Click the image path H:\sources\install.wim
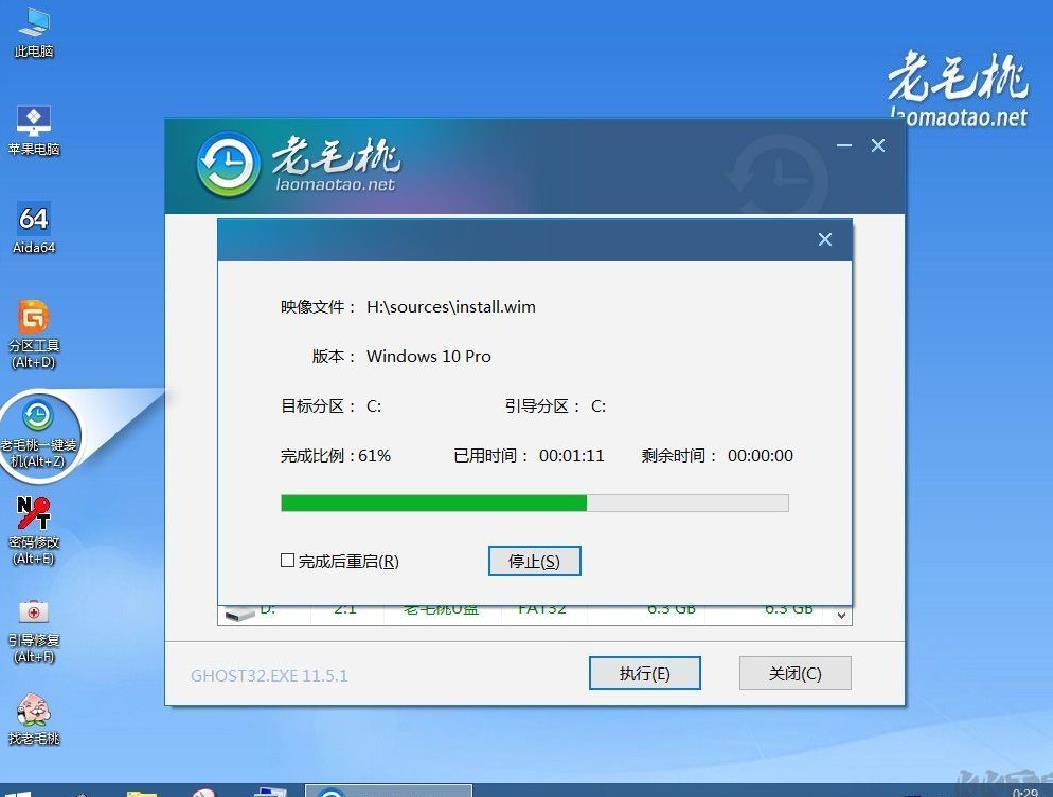This screenshot has height=797, width=1053. tap(451, 307)
